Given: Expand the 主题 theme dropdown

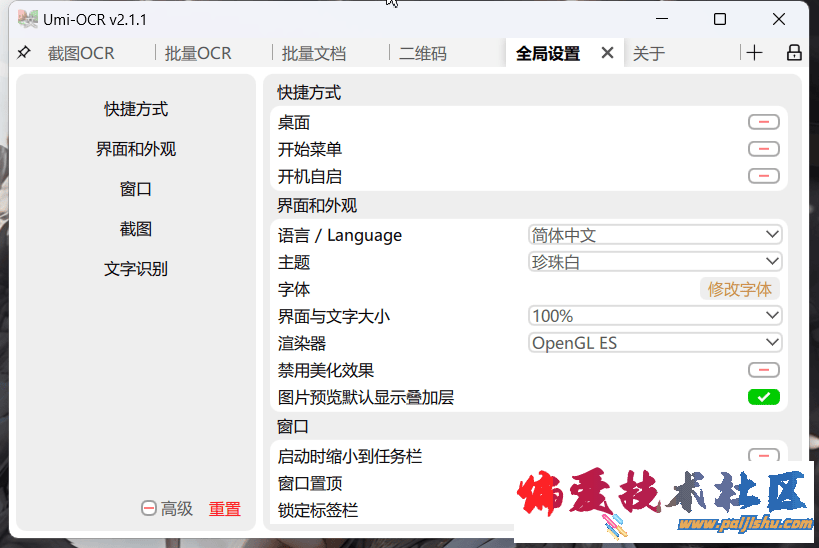Looking at the screenshot, I should point(655,262).
